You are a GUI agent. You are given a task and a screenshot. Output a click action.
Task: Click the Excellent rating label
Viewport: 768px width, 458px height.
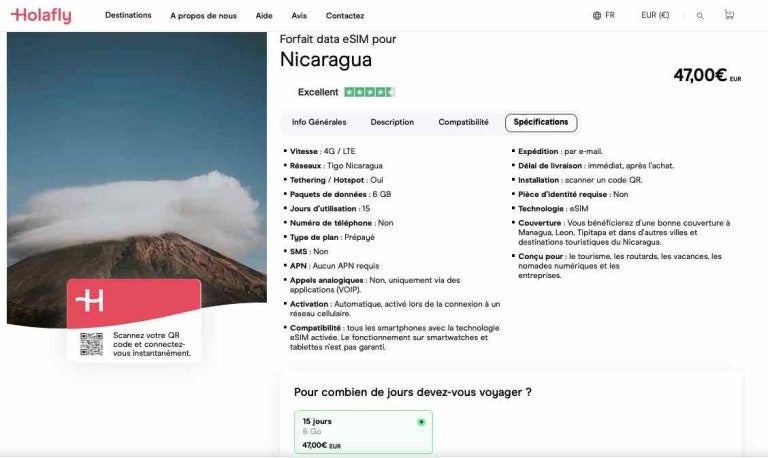point(318,92)
